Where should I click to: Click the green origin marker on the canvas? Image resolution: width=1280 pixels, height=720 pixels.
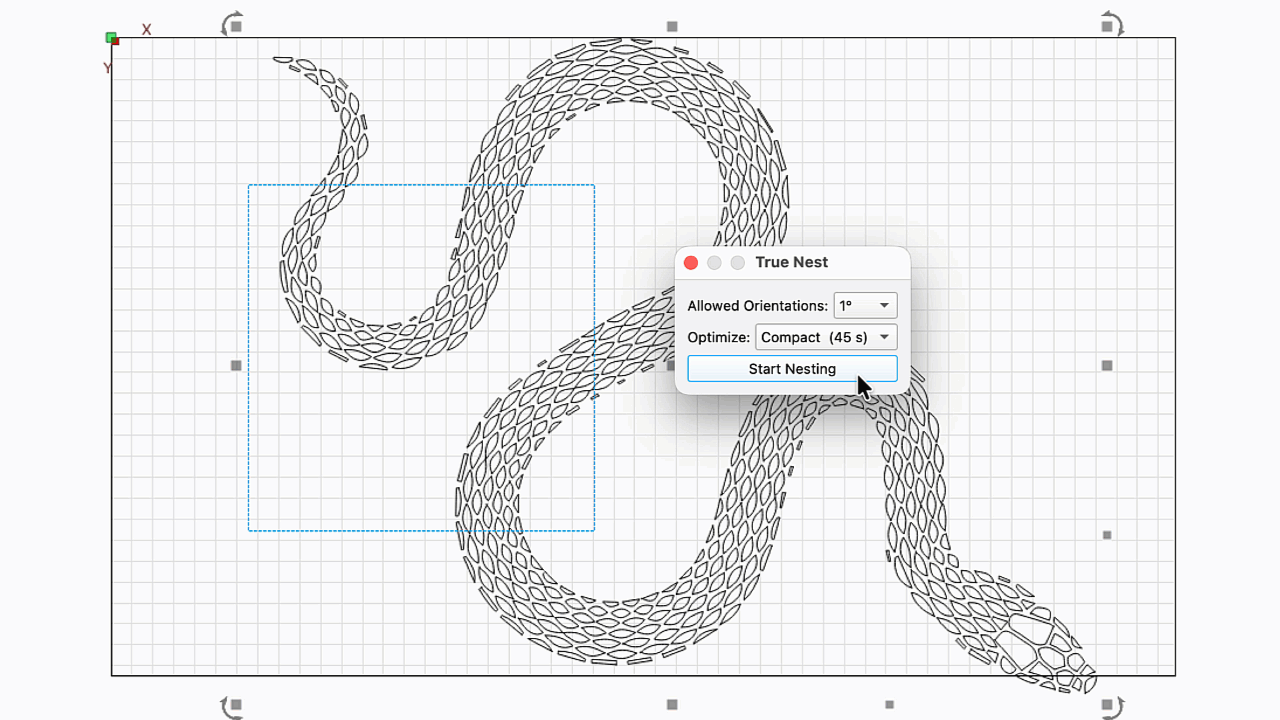click(x=111, y=38)
